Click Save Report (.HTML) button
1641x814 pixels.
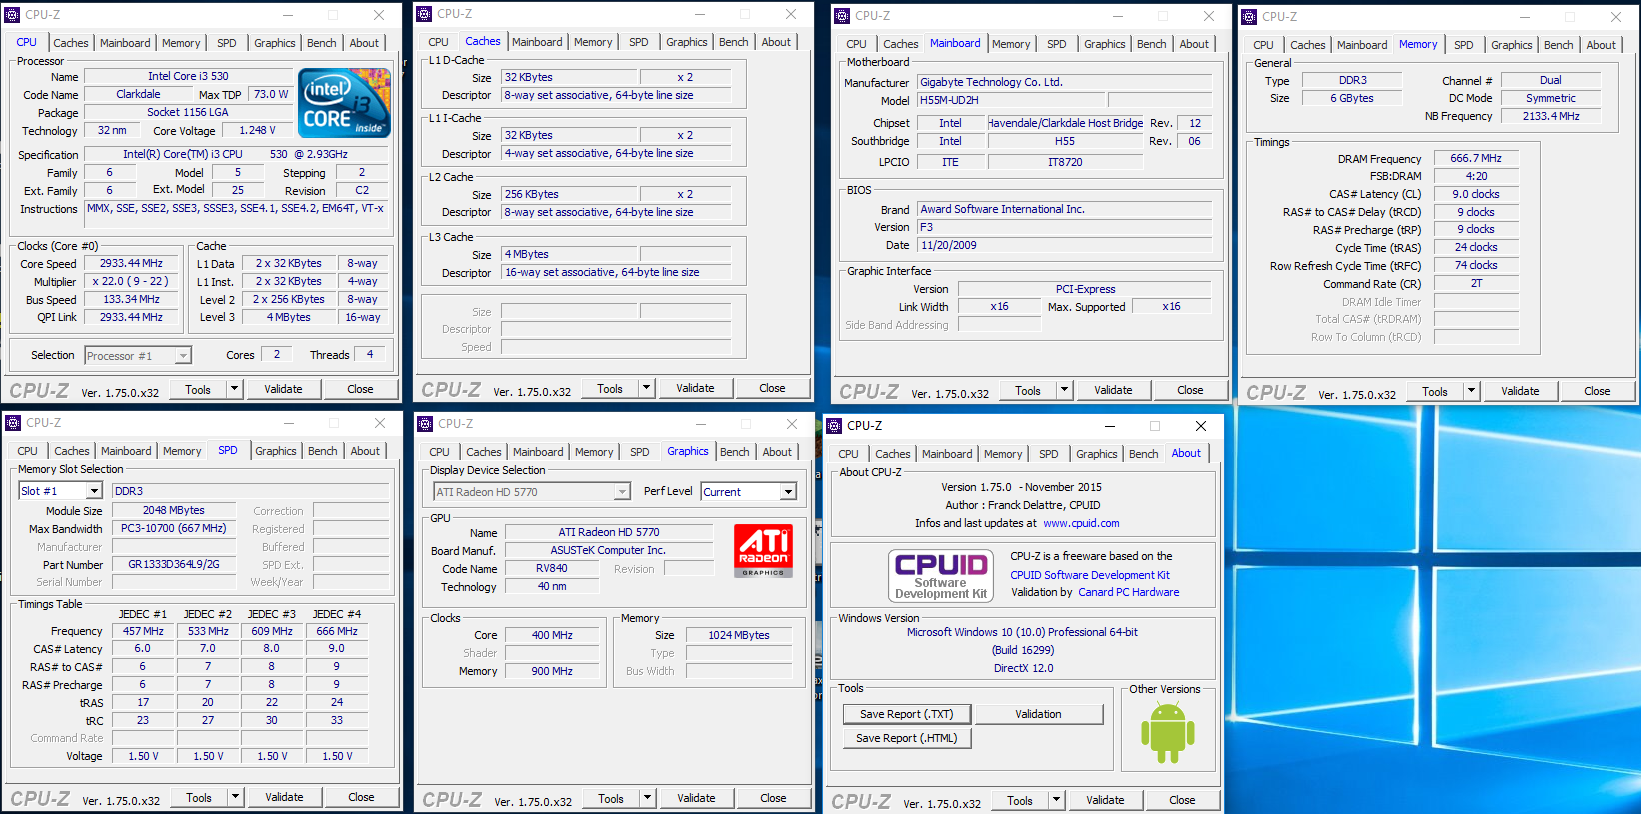[x=907, y=738]
